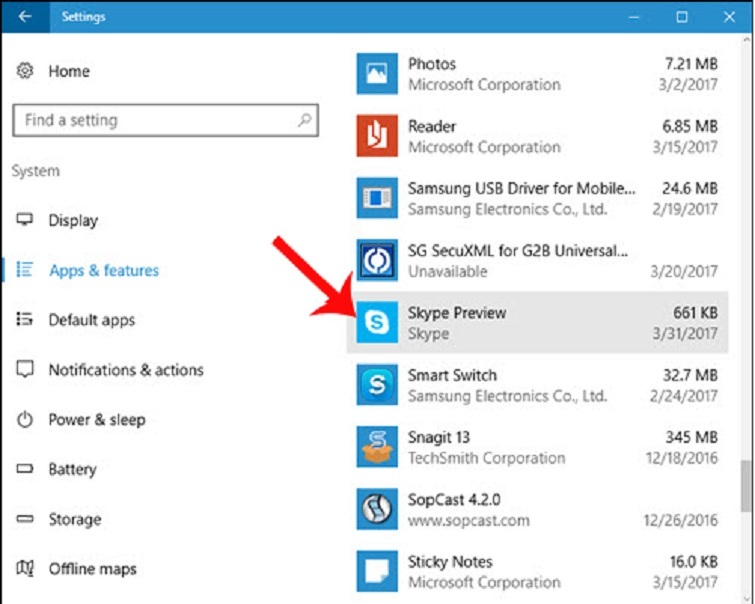Go back using the back arrow
Viewport: 755px width, 604px height.
24,17
